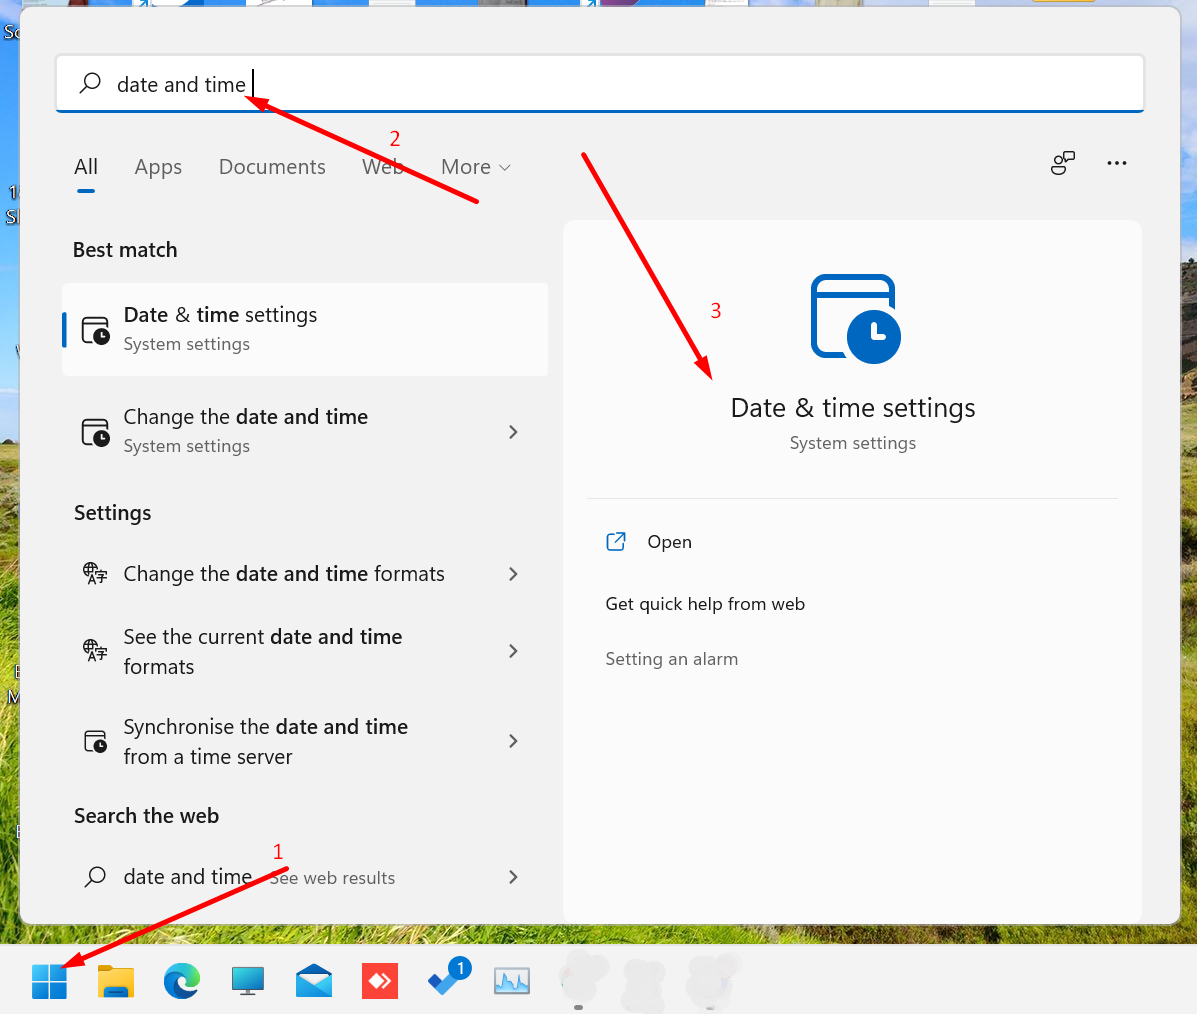Switch to the Apps search tab

(158, 167)
